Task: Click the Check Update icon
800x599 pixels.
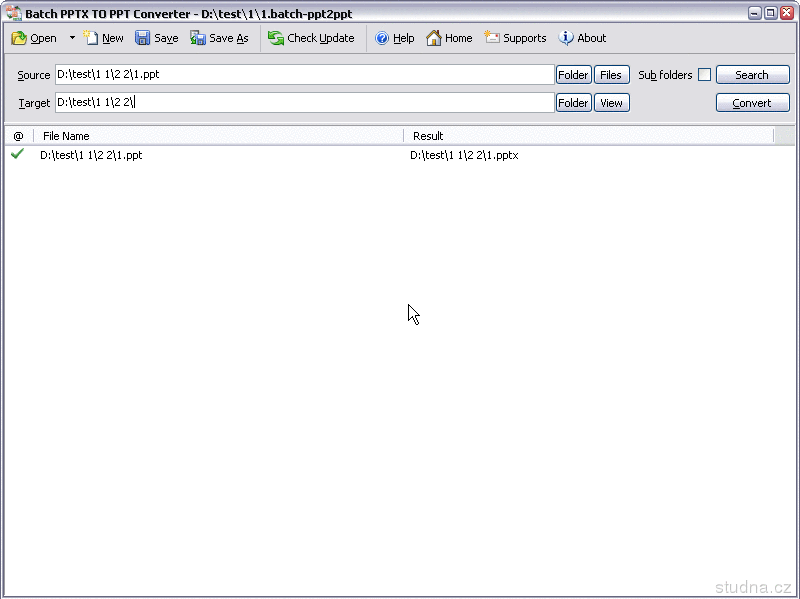Action: click(276, 38)
